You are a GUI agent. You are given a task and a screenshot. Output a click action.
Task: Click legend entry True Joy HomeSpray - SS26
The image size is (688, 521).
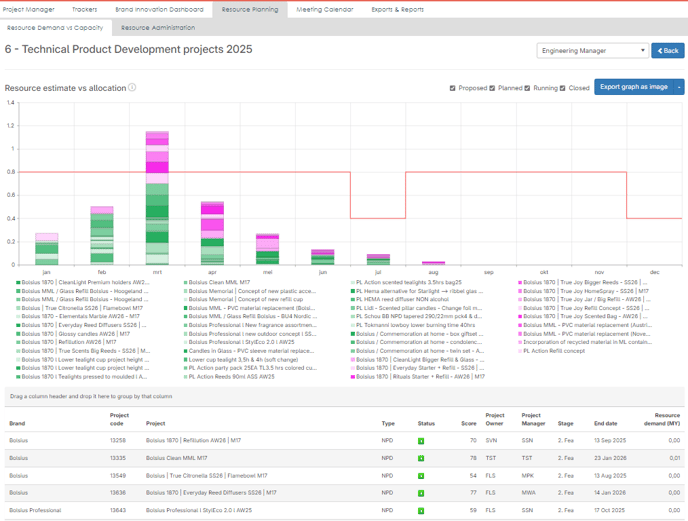coord(586,291)
